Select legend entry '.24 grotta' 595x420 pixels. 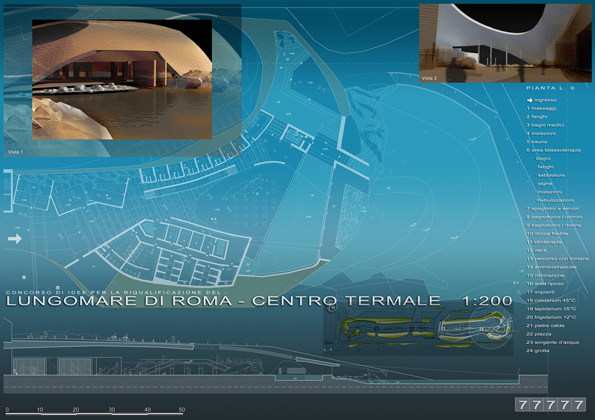click(537, 351)
